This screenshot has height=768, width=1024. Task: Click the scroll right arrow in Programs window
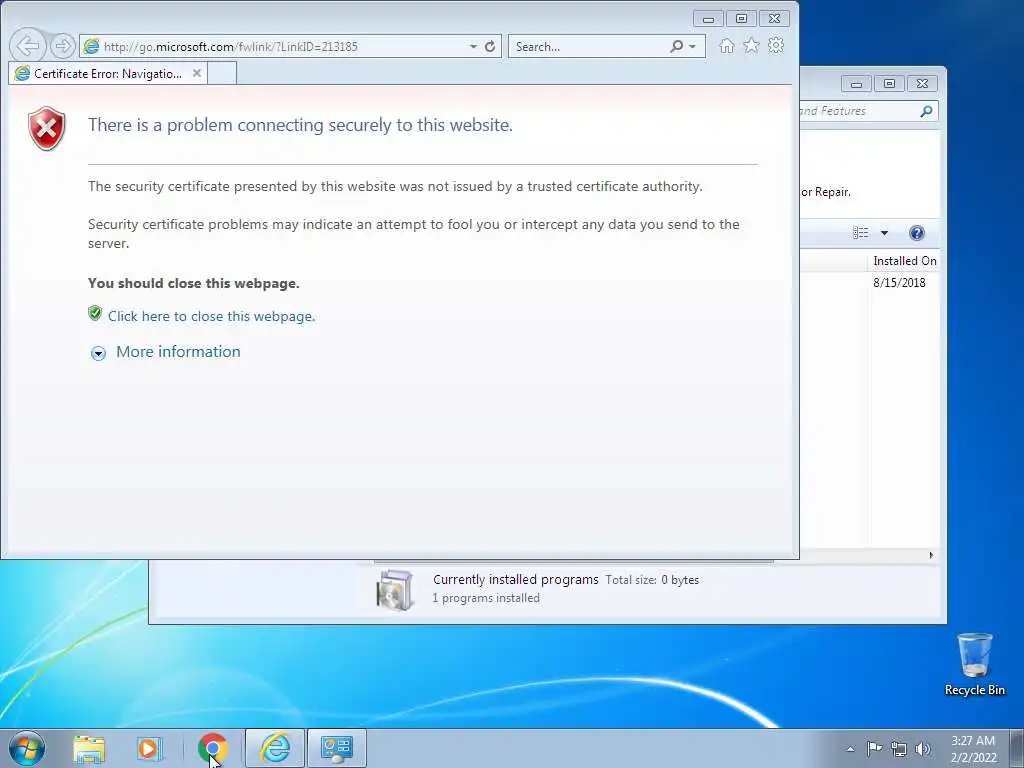(931, 555)
